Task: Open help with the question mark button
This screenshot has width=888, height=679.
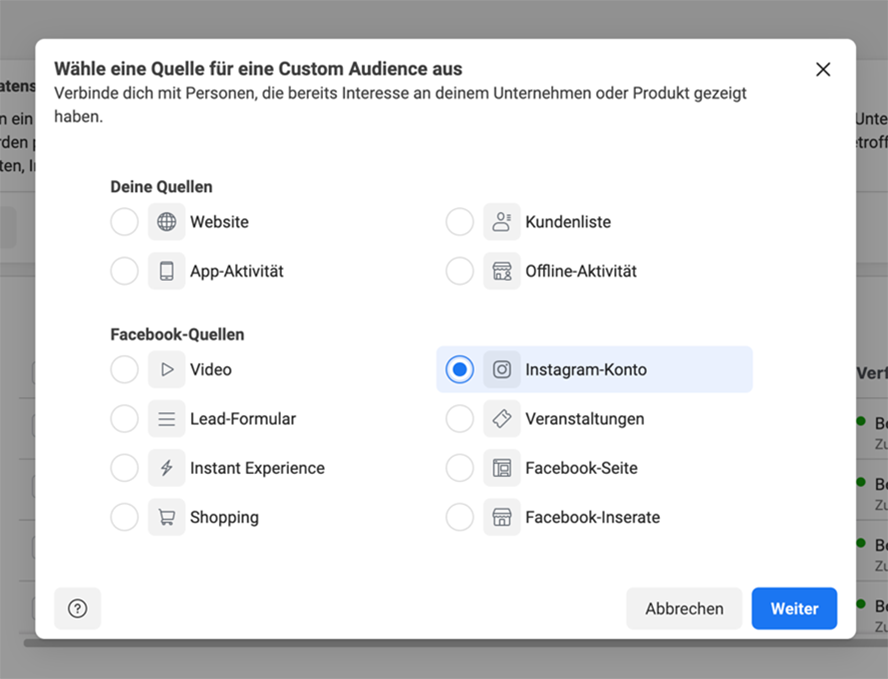Action: coord(78,609)
